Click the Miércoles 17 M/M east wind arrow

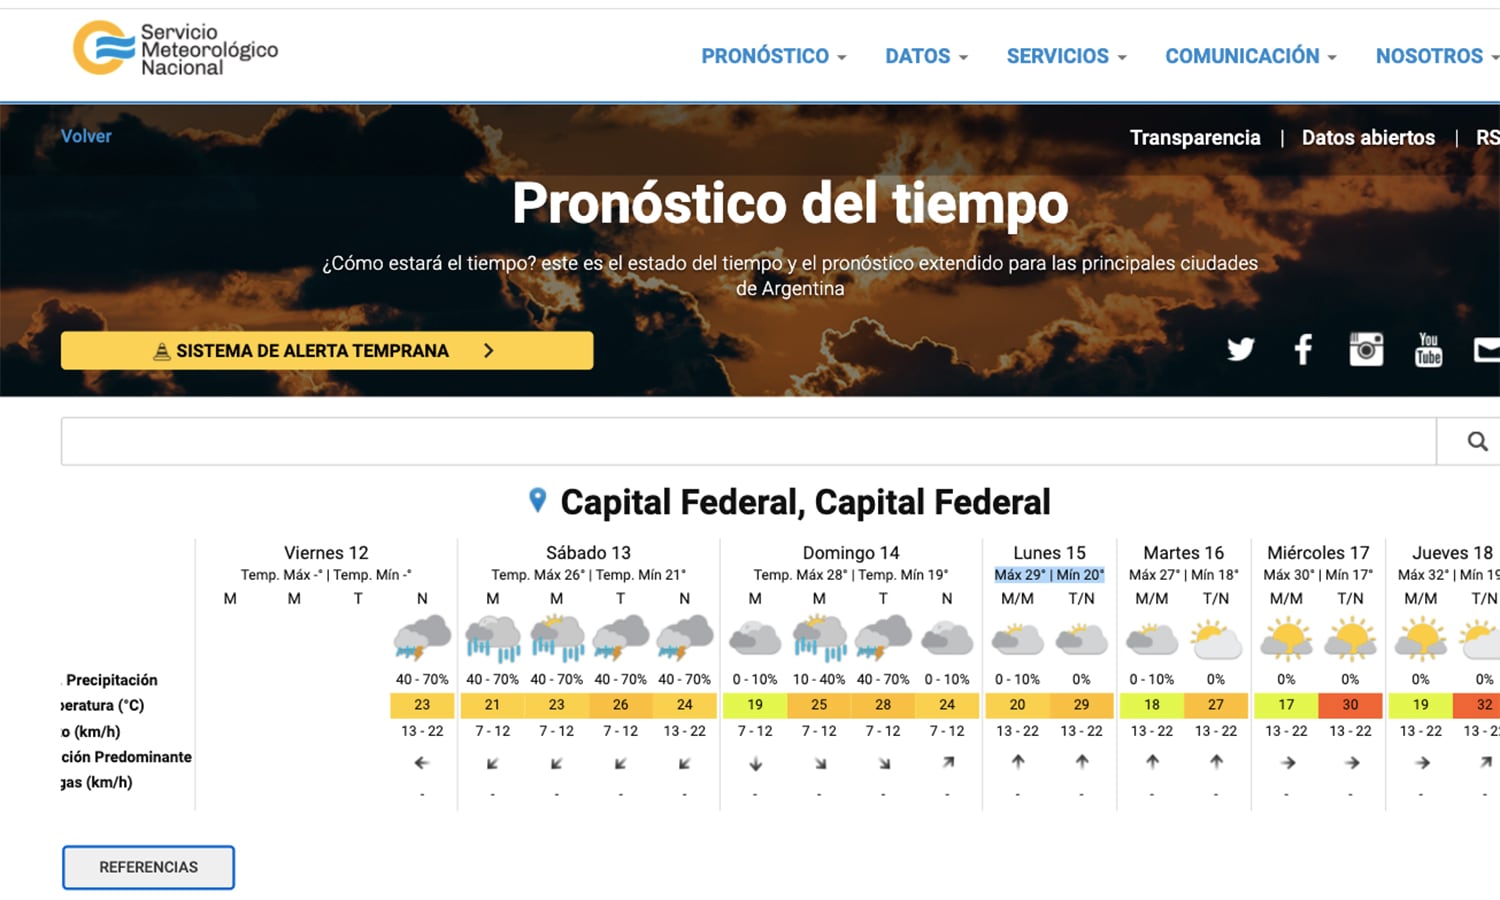tap(1288, 763)
